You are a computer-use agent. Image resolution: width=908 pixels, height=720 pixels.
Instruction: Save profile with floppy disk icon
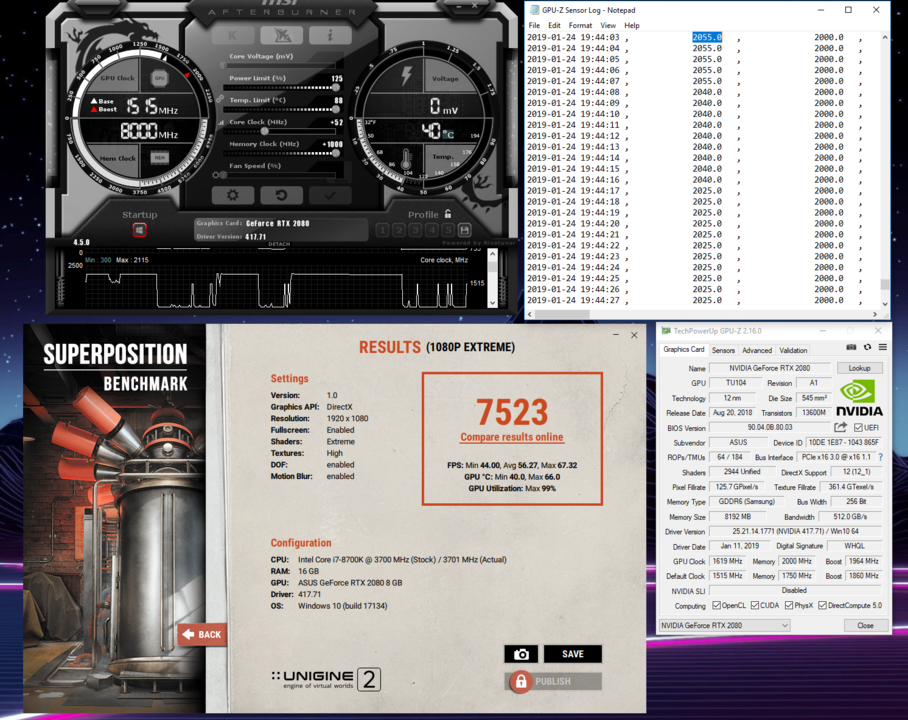464,230
